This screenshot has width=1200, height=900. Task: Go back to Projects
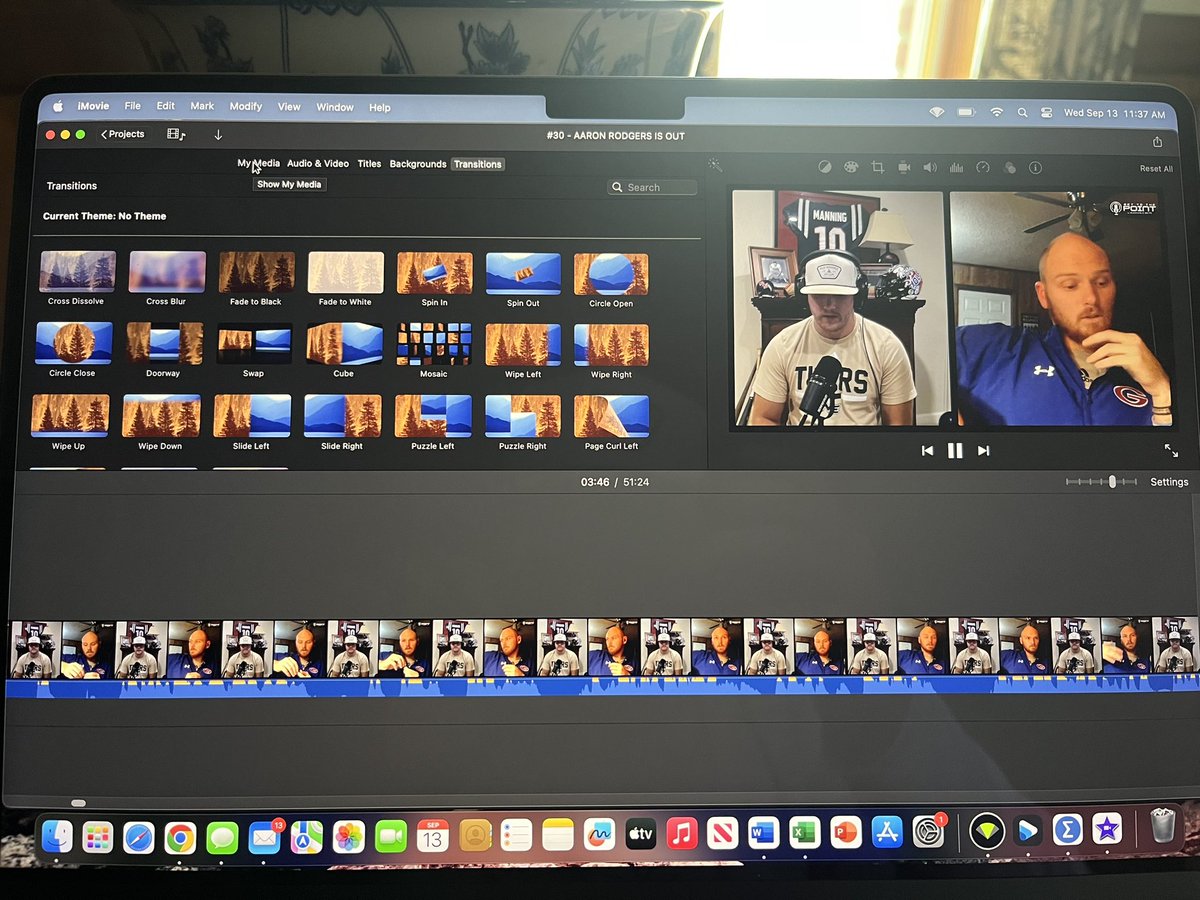[123, 134]
